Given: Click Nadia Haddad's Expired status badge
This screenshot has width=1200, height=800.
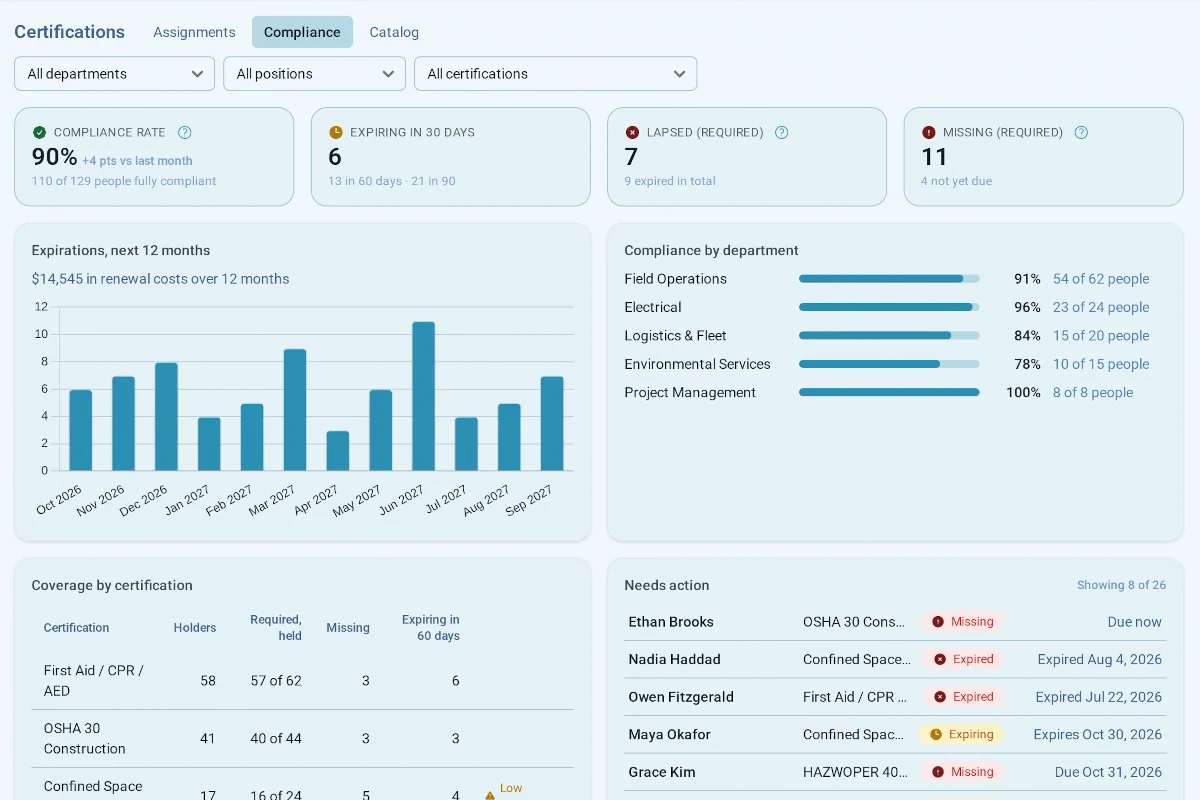Looking at the screenshot, I should point(962,659).
